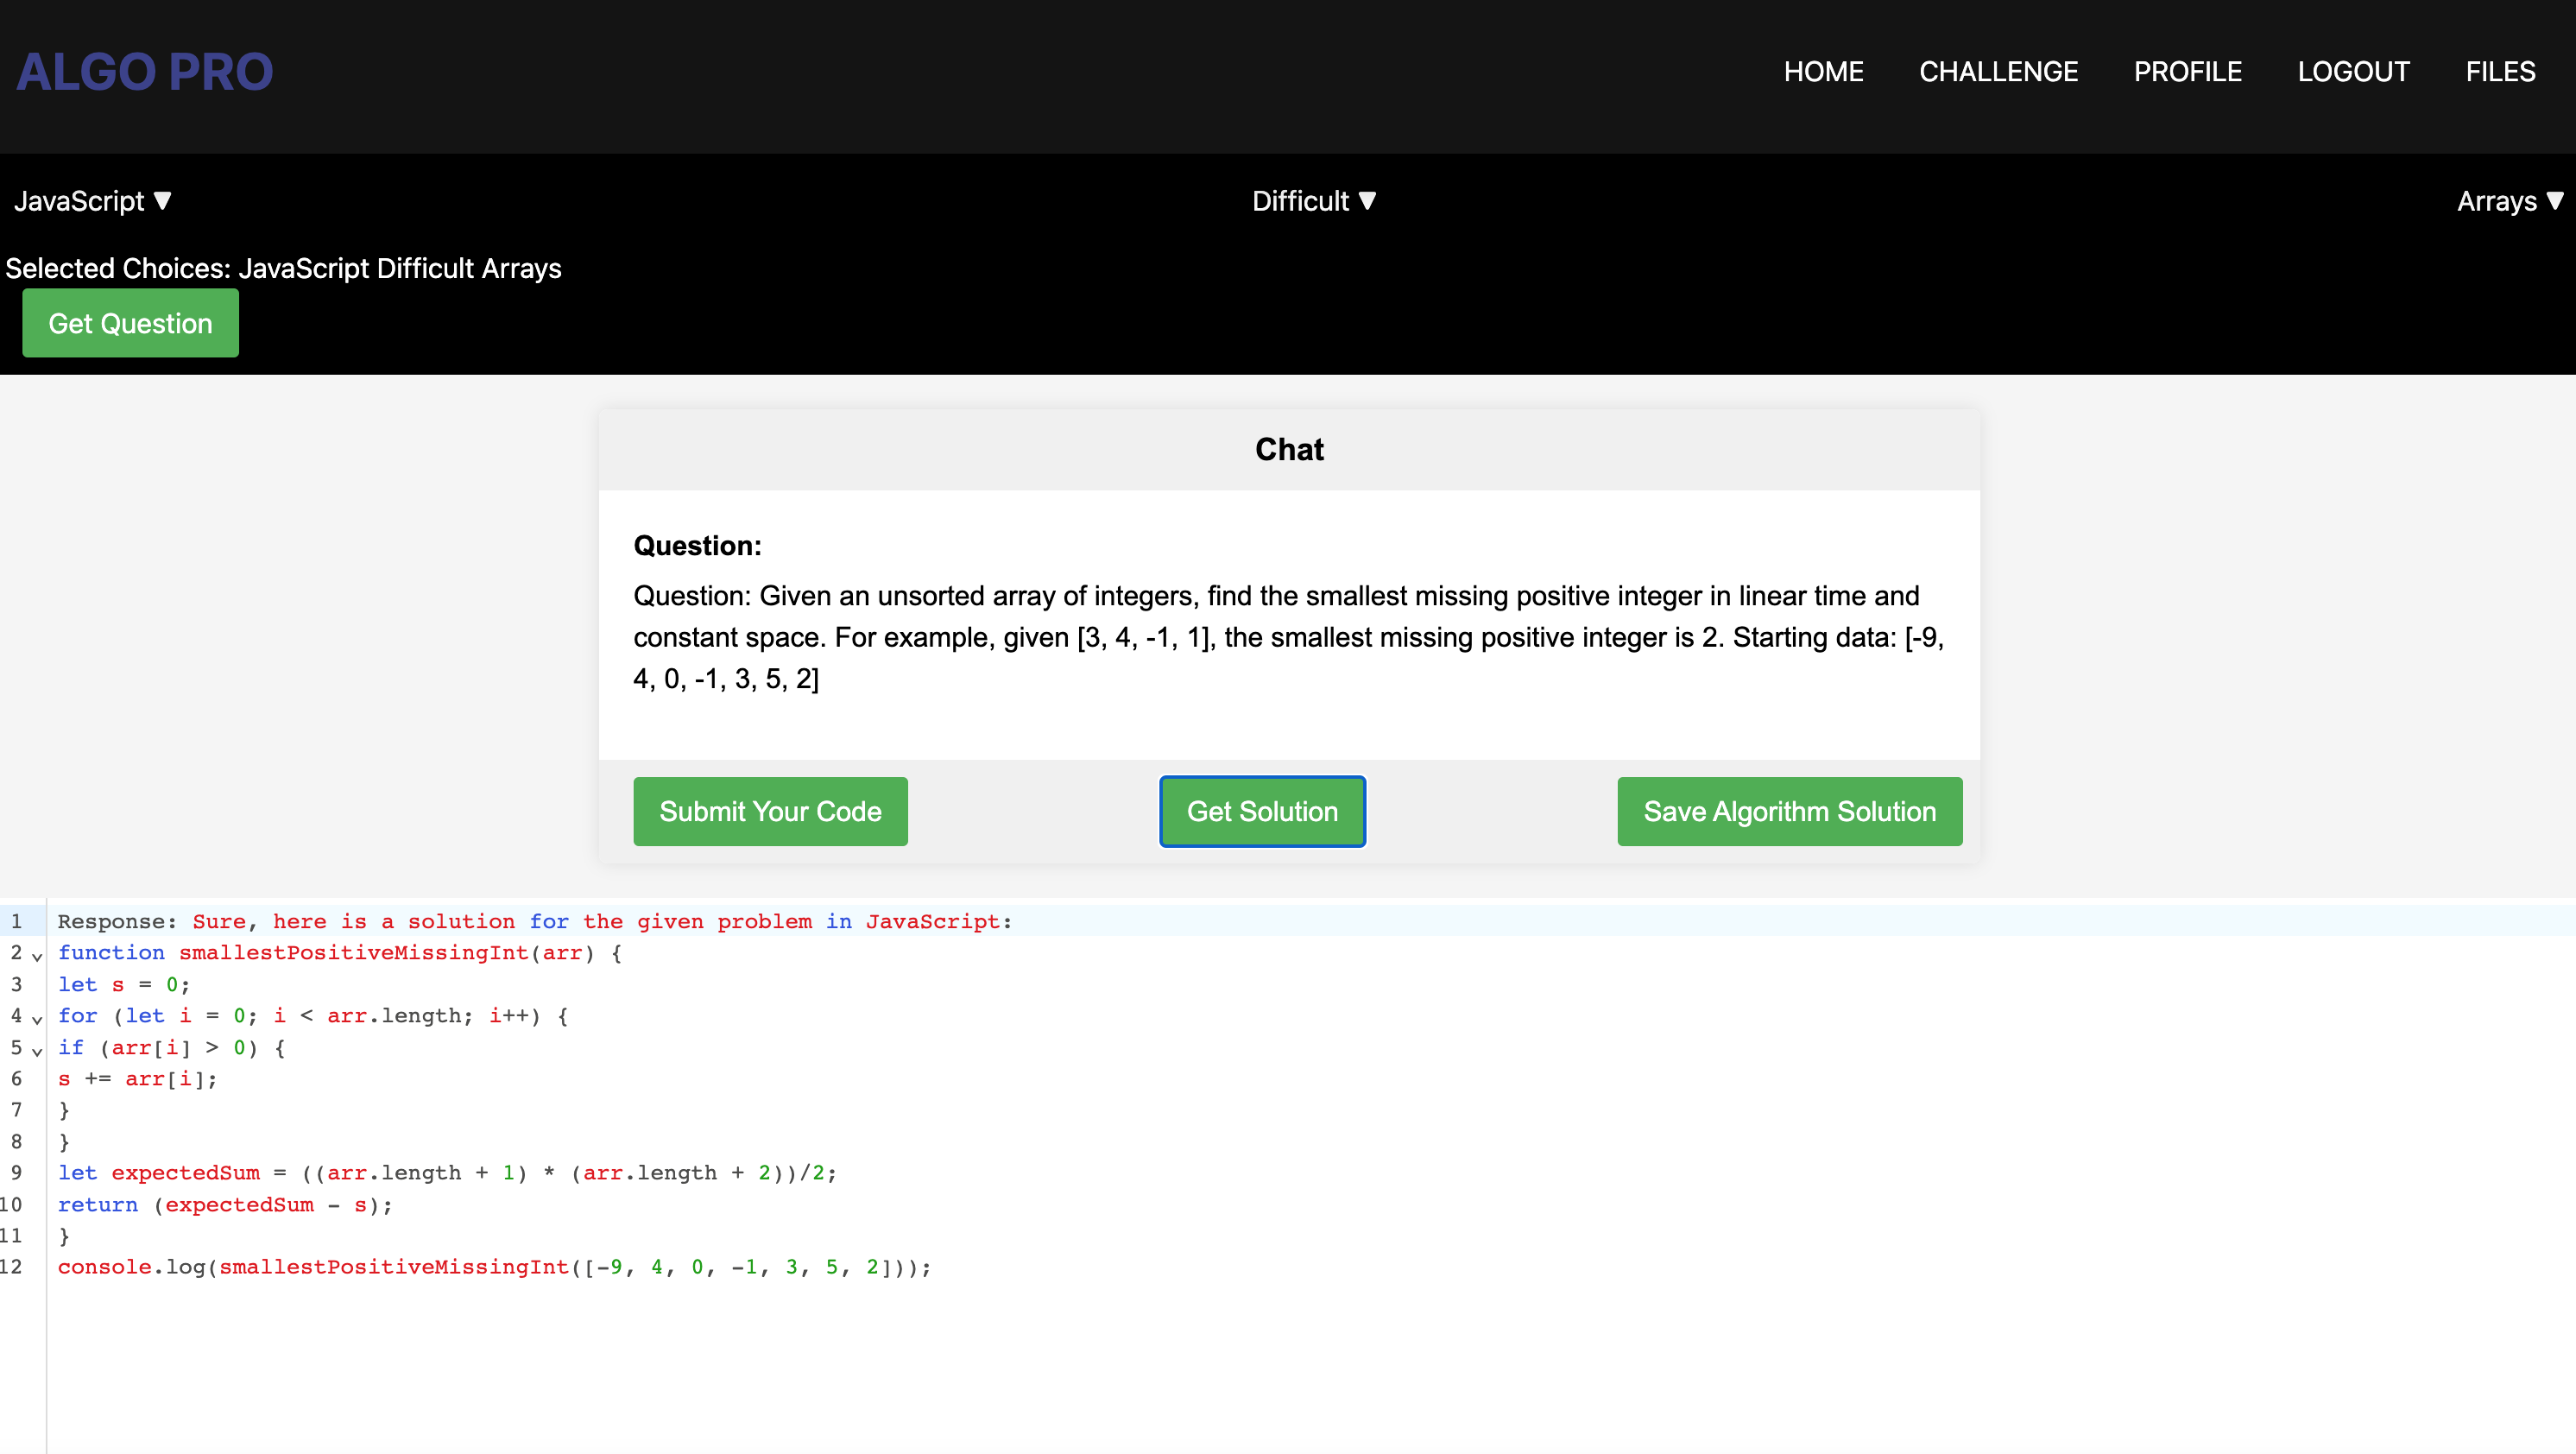Screen dimensions: 2576x1454
Task: Open the Difficult difficulty dropdown
Action: point(1314,201)
